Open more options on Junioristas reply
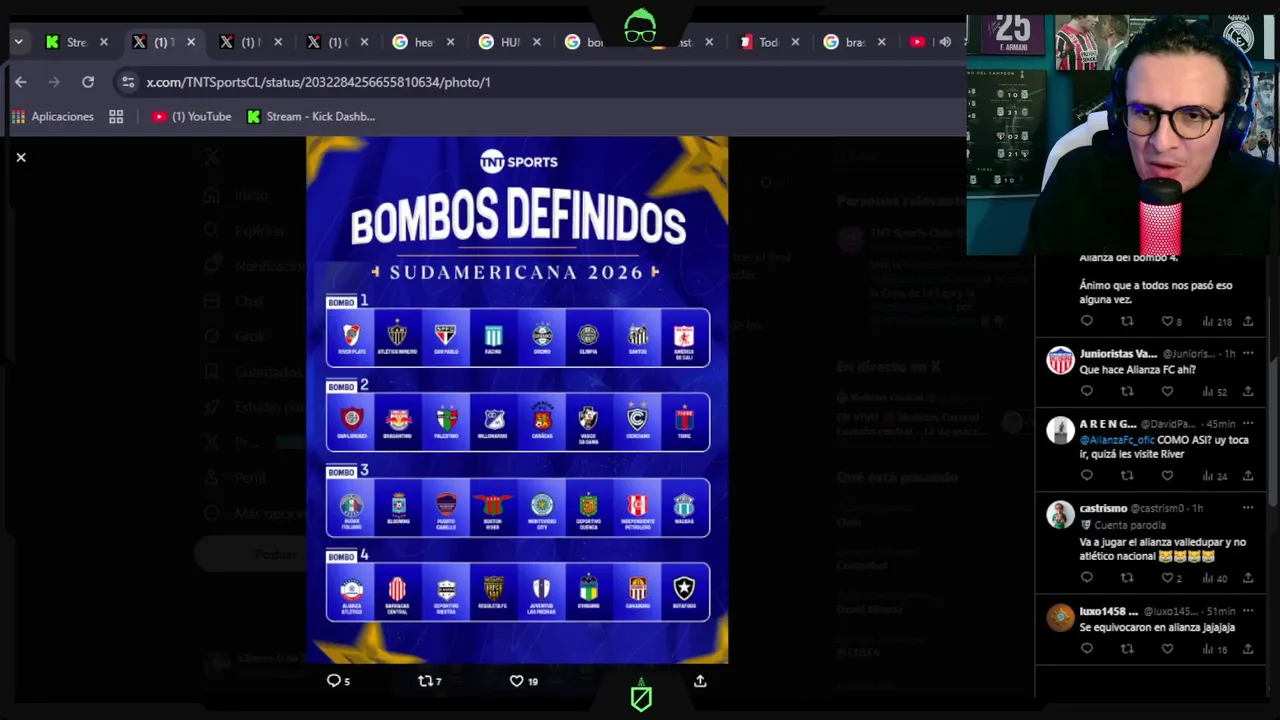Viewport: 1280px width, 720px height. tap(1247, 353)
